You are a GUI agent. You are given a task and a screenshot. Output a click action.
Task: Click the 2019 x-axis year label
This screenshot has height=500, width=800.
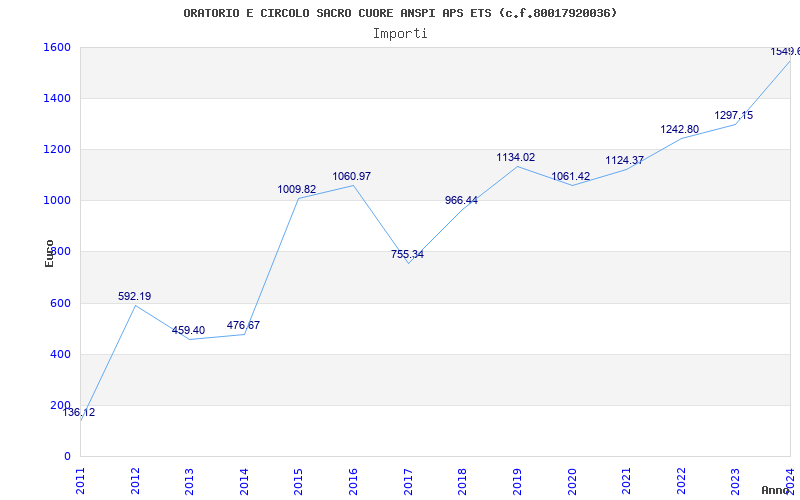point(517,481)
